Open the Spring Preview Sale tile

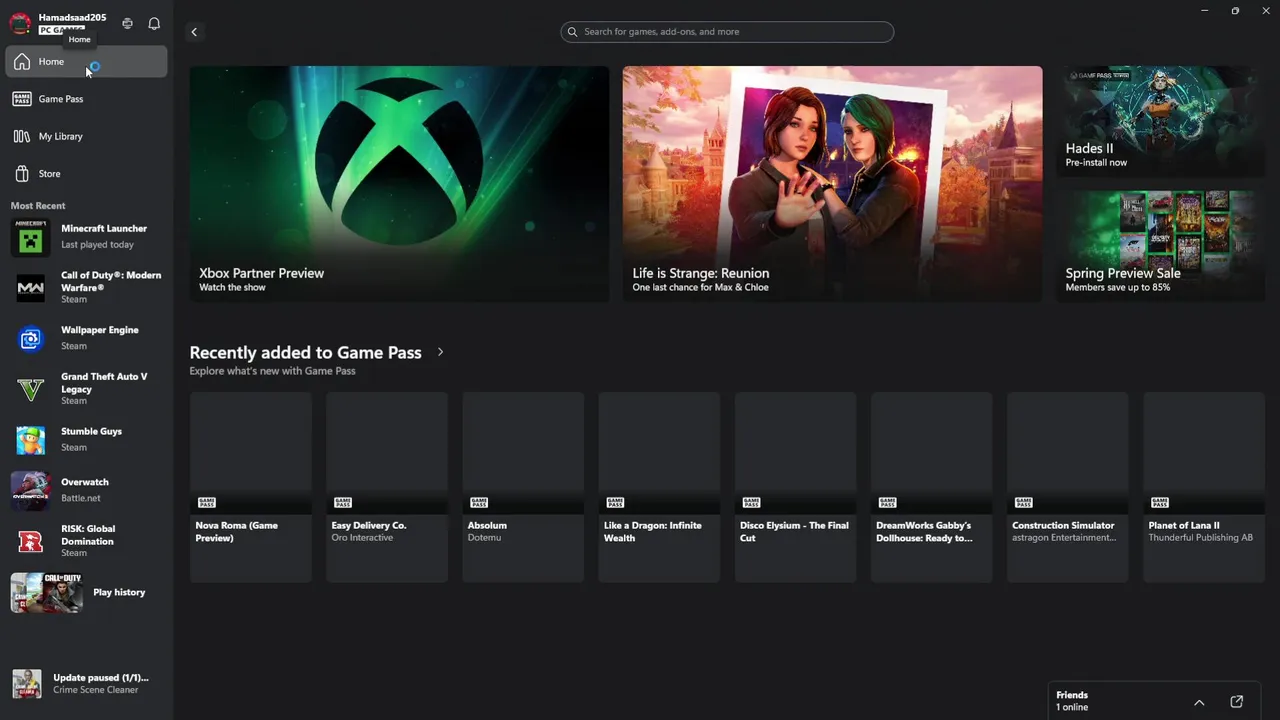[1160, 246]
